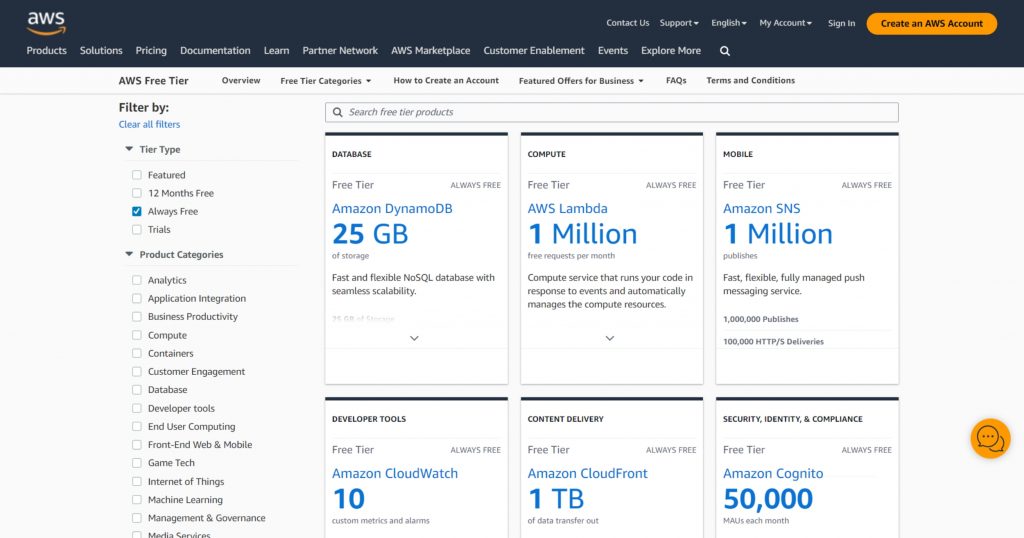Open the Amazon DynamoDB link
This screenshot has height=538, width=1024.
point(392,208)
